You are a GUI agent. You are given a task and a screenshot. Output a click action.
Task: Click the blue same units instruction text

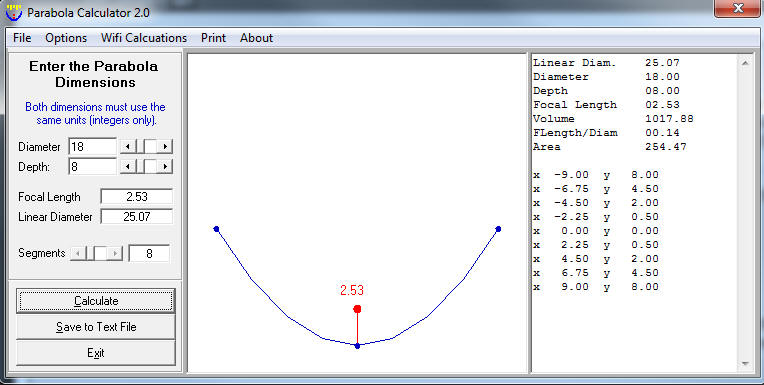pyautogui.click(x=96, y=114)
